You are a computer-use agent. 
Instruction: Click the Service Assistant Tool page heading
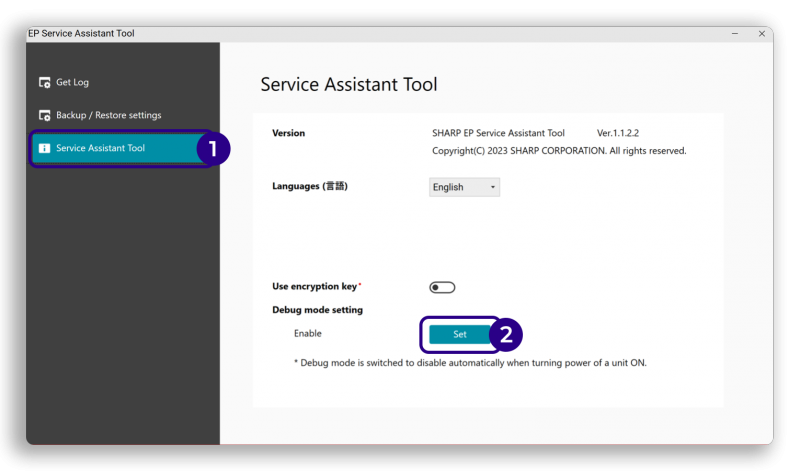(x=349, y=84)
